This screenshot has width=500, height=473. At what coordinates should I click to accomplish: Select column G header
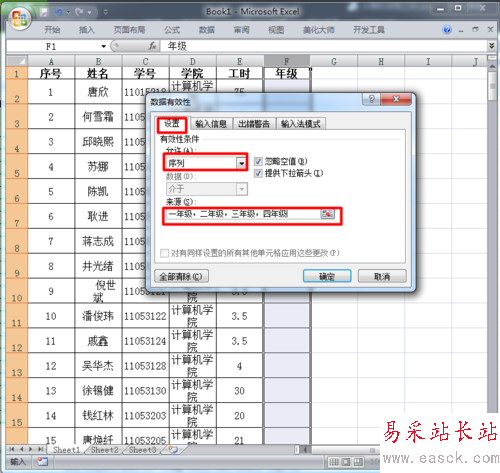tap(334, 61)
